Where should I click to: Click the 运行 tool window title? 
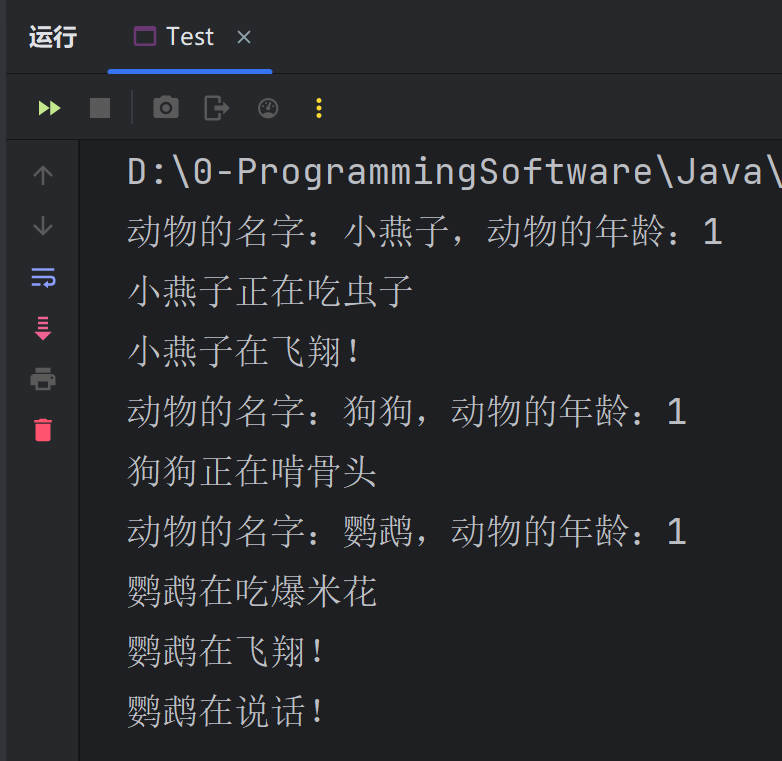53,38
